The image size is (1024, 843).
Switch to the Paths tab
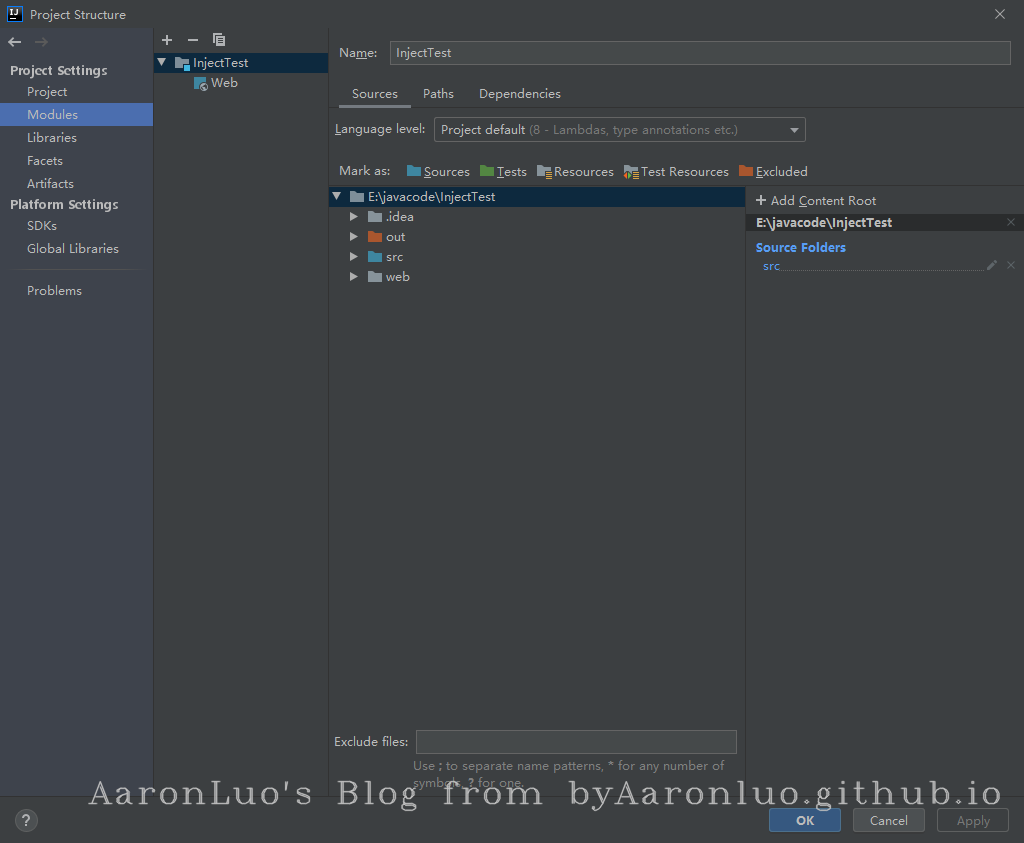point(438,94)
